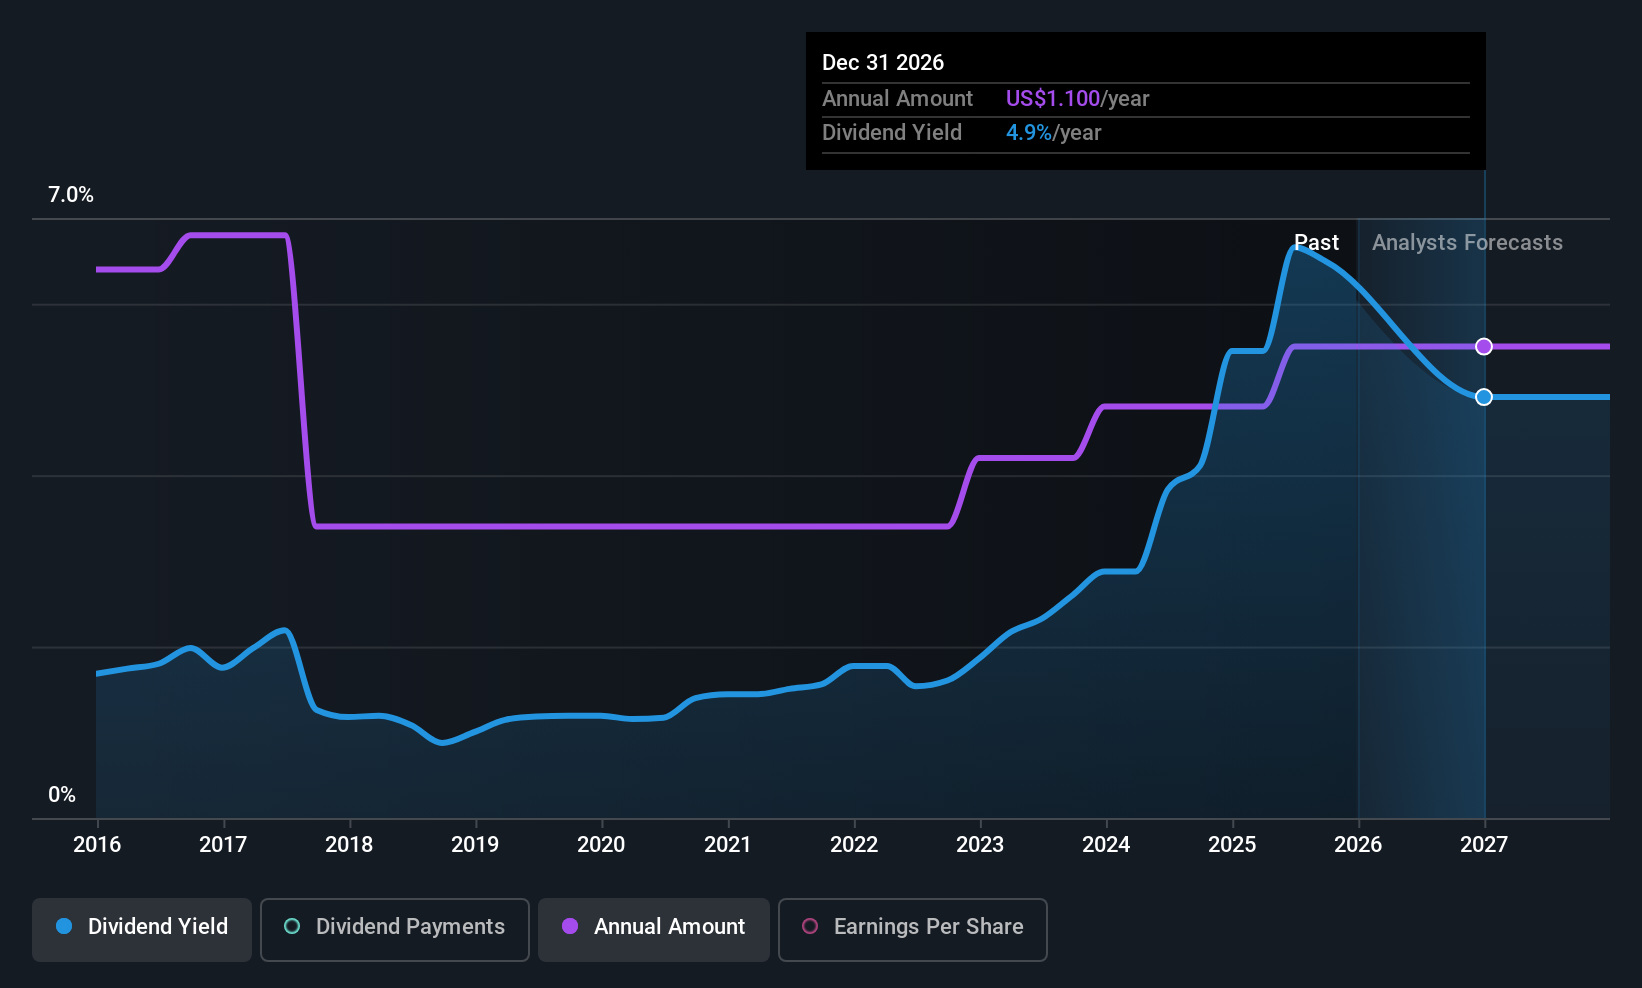Enable the Earnings Per Share series
This screenshot has height=988, width=1642.
click(913, 929)
